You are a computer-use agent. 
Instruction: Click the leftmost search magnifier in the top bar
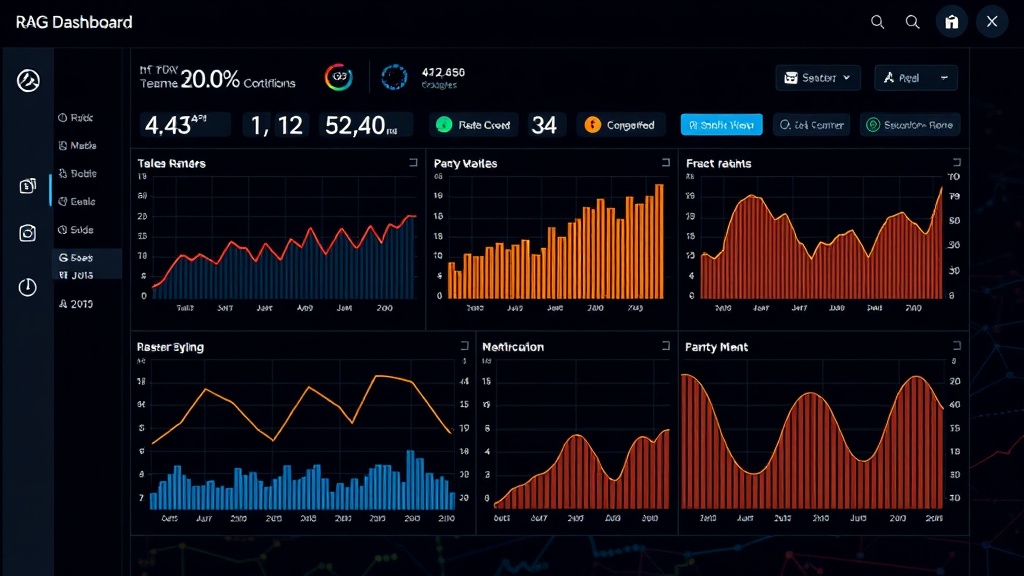click(x=878, y=22)
